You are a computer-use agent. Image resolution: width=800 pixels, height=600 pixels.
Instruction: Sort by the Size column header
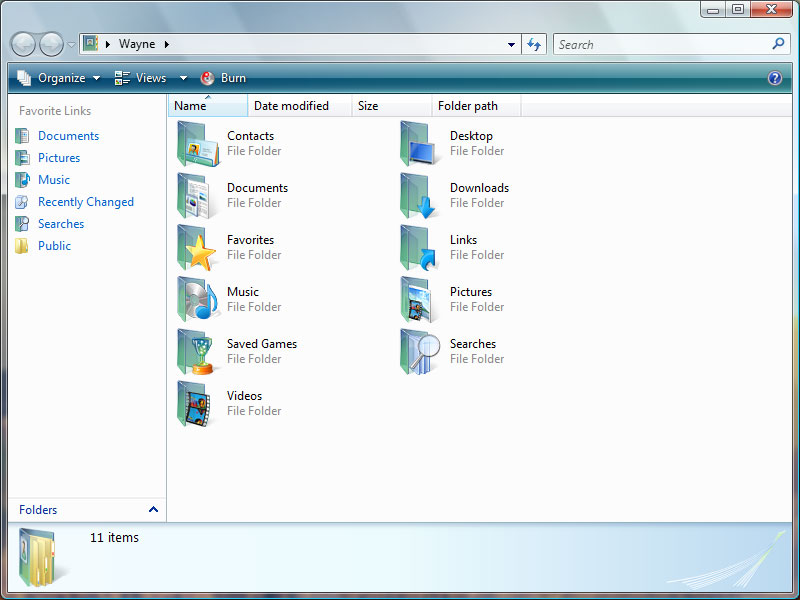tap(391, 106)
